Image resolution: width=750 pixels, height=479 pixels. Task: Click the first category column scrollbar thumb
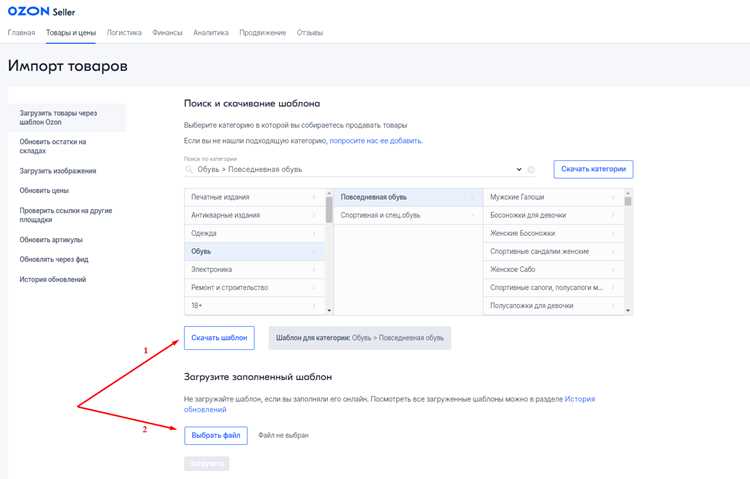pos(329,210)
